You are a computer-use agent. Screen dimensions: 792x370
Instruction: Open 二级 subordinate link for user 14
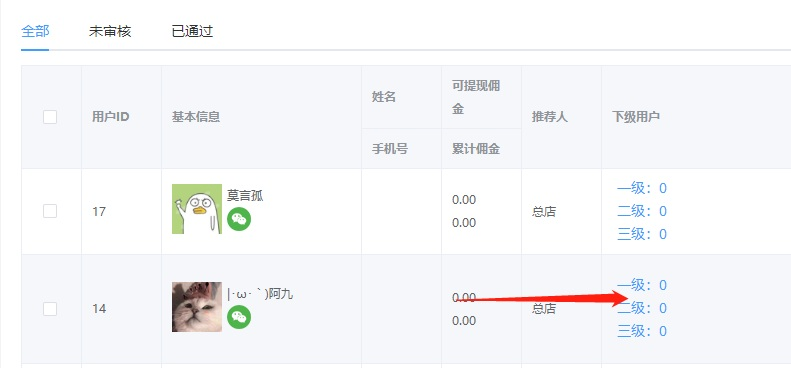(x=641, y=308)
